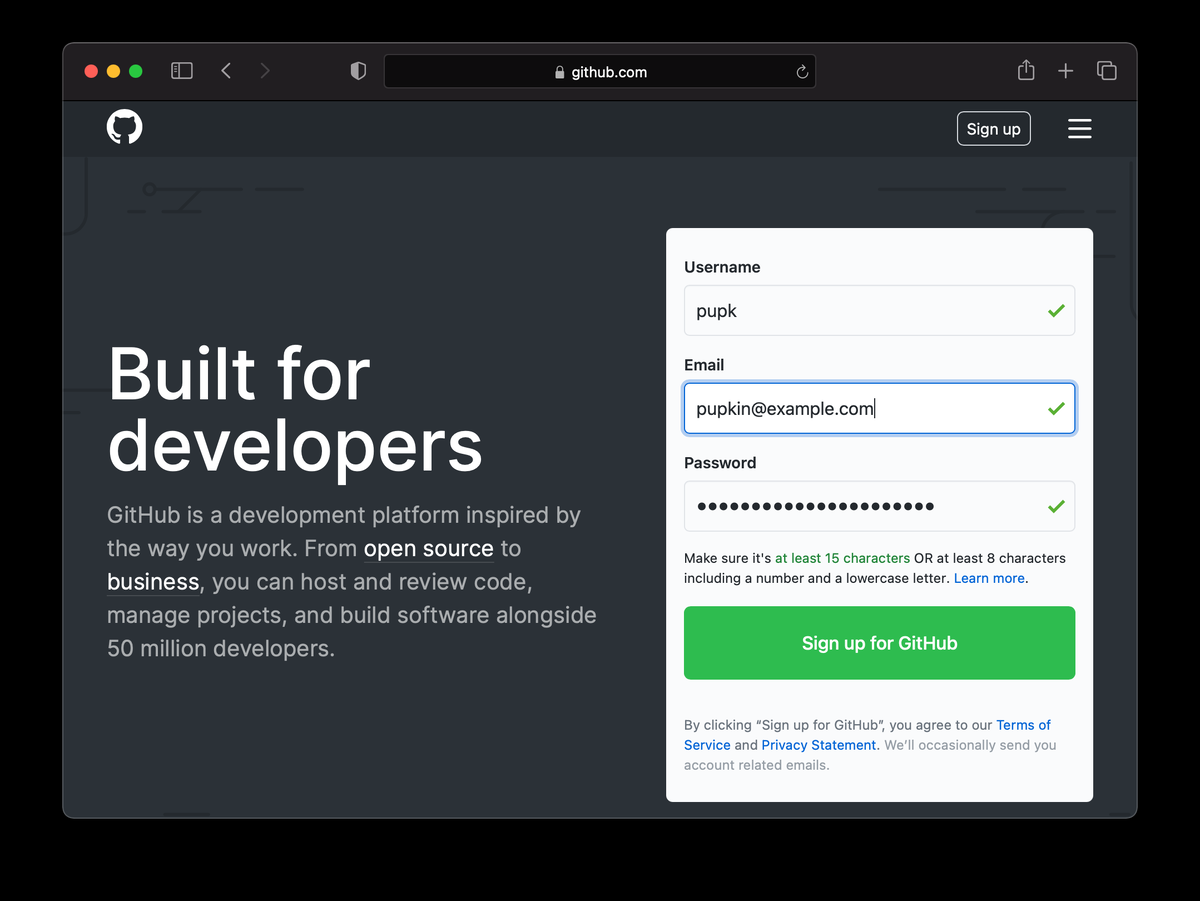
Task: Open the Learn more link
Action: [989, 578]
